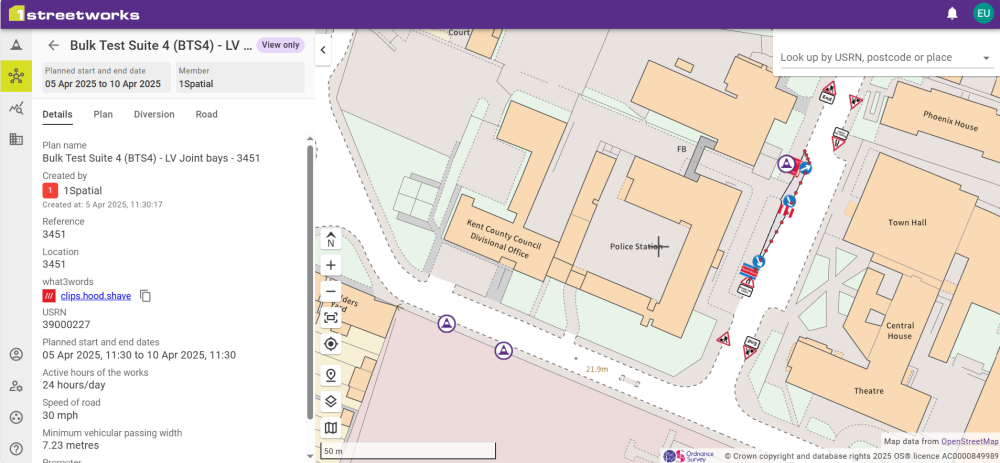Switch to the Road tab
Viewport: 1000px width, 463px height.
pos(206,114)
